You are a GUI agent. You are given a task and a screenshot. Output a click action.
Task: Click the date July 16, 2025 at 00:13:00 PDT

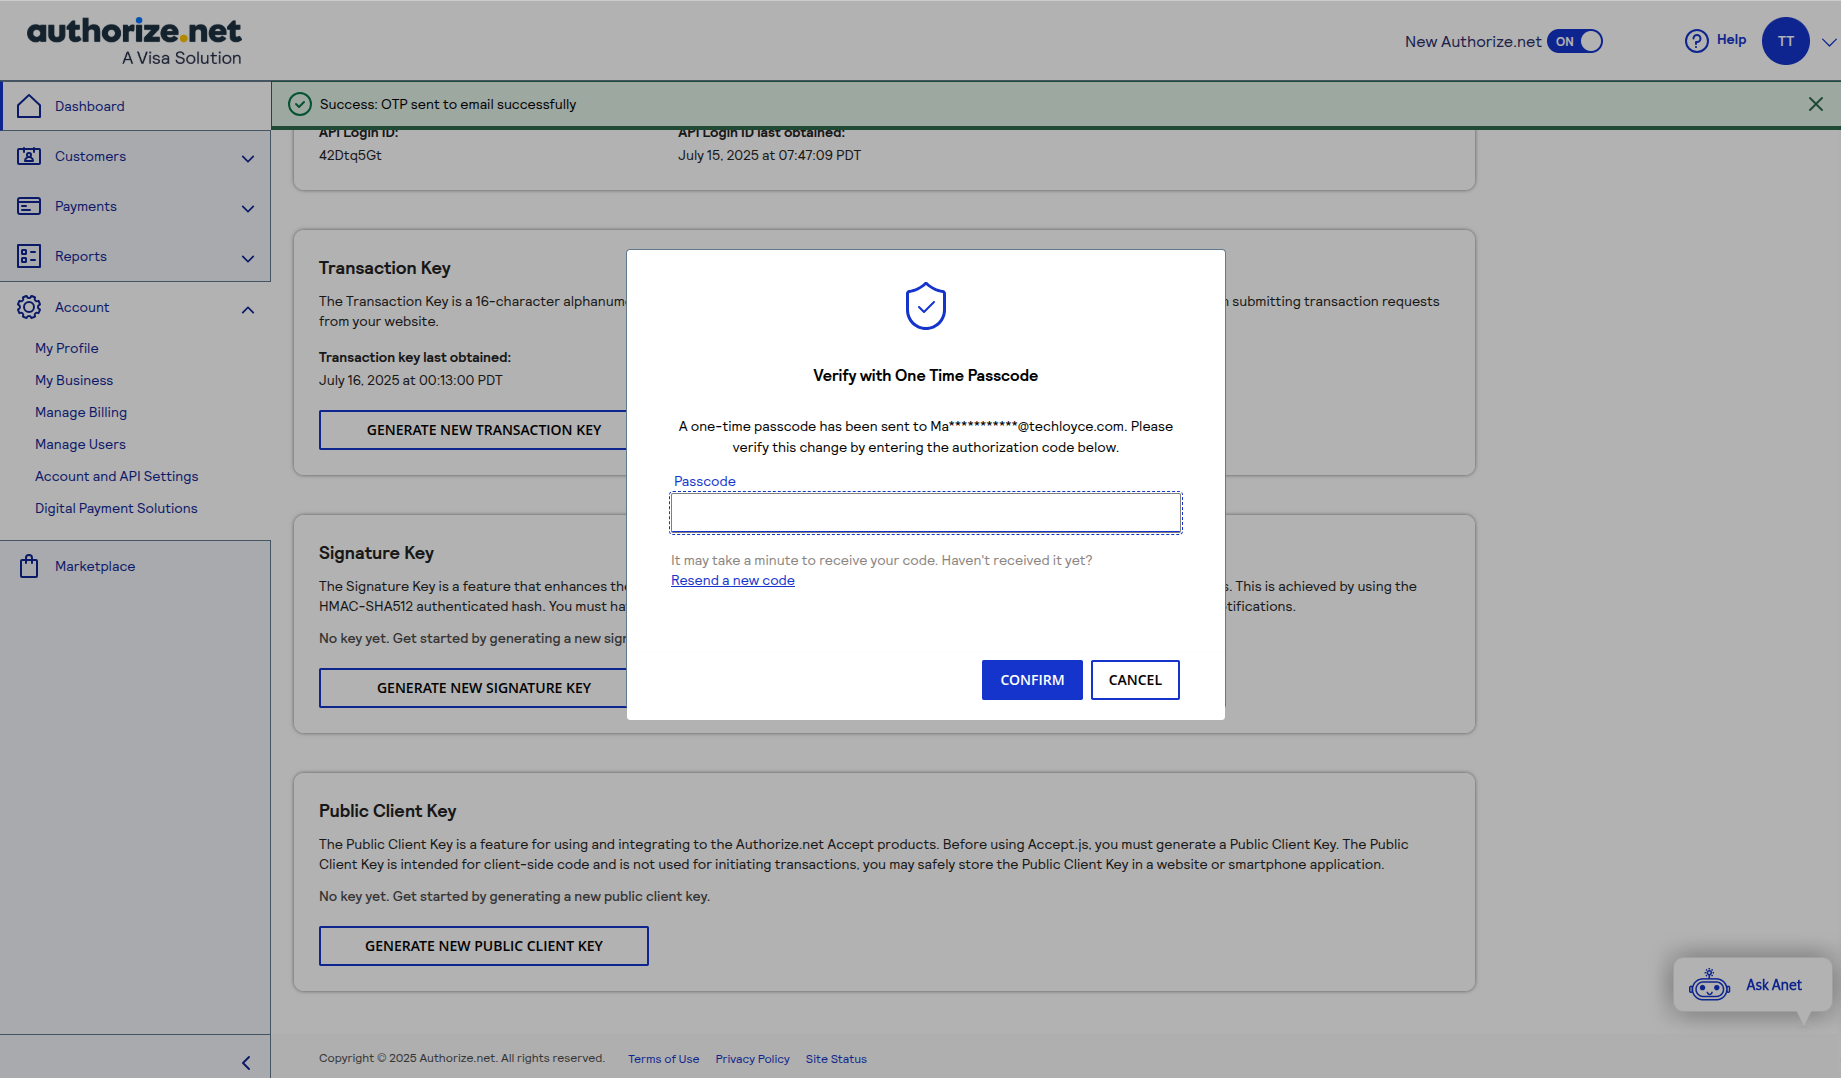(411, 380)
